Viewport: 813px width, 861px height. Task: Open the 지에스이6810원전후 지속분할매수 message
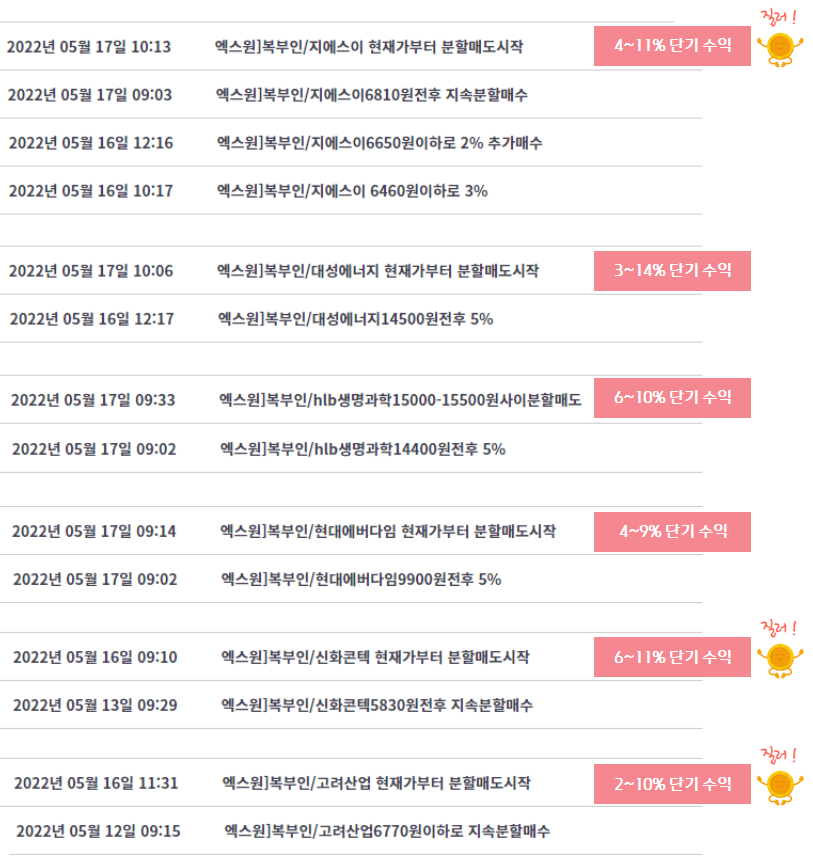[372, 95]
